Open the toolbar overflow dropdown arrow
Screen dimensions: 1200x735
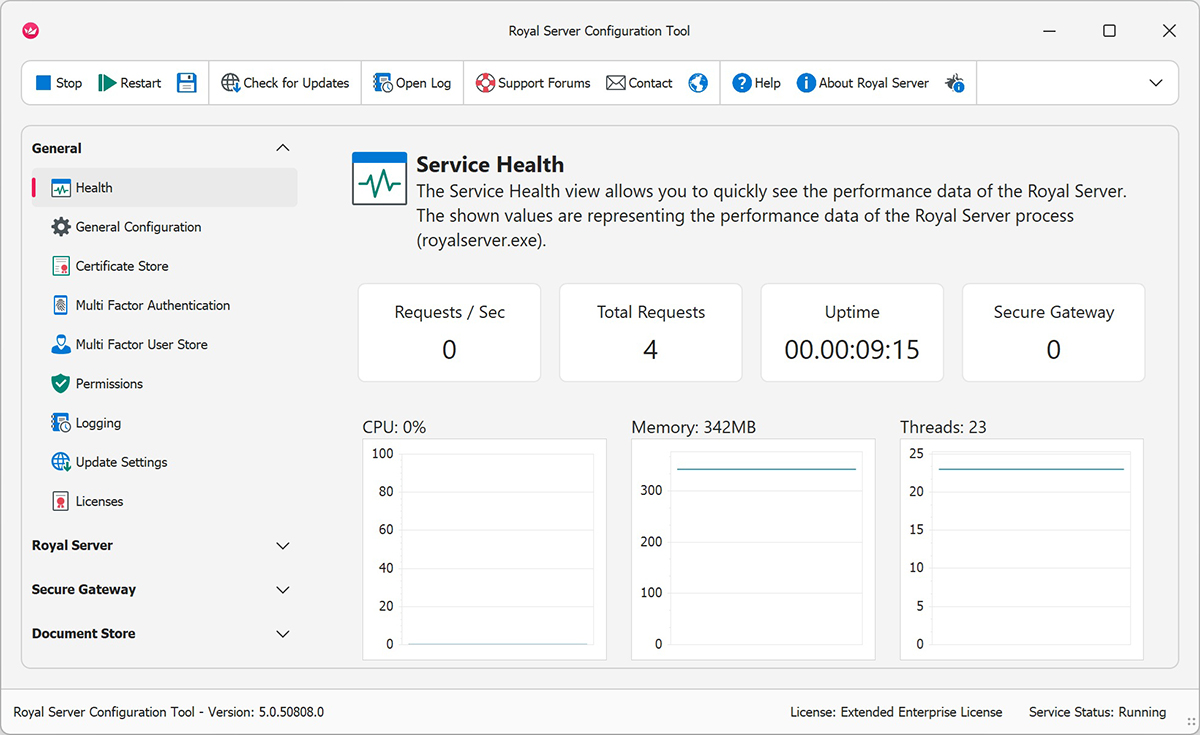pos(1156,83)
